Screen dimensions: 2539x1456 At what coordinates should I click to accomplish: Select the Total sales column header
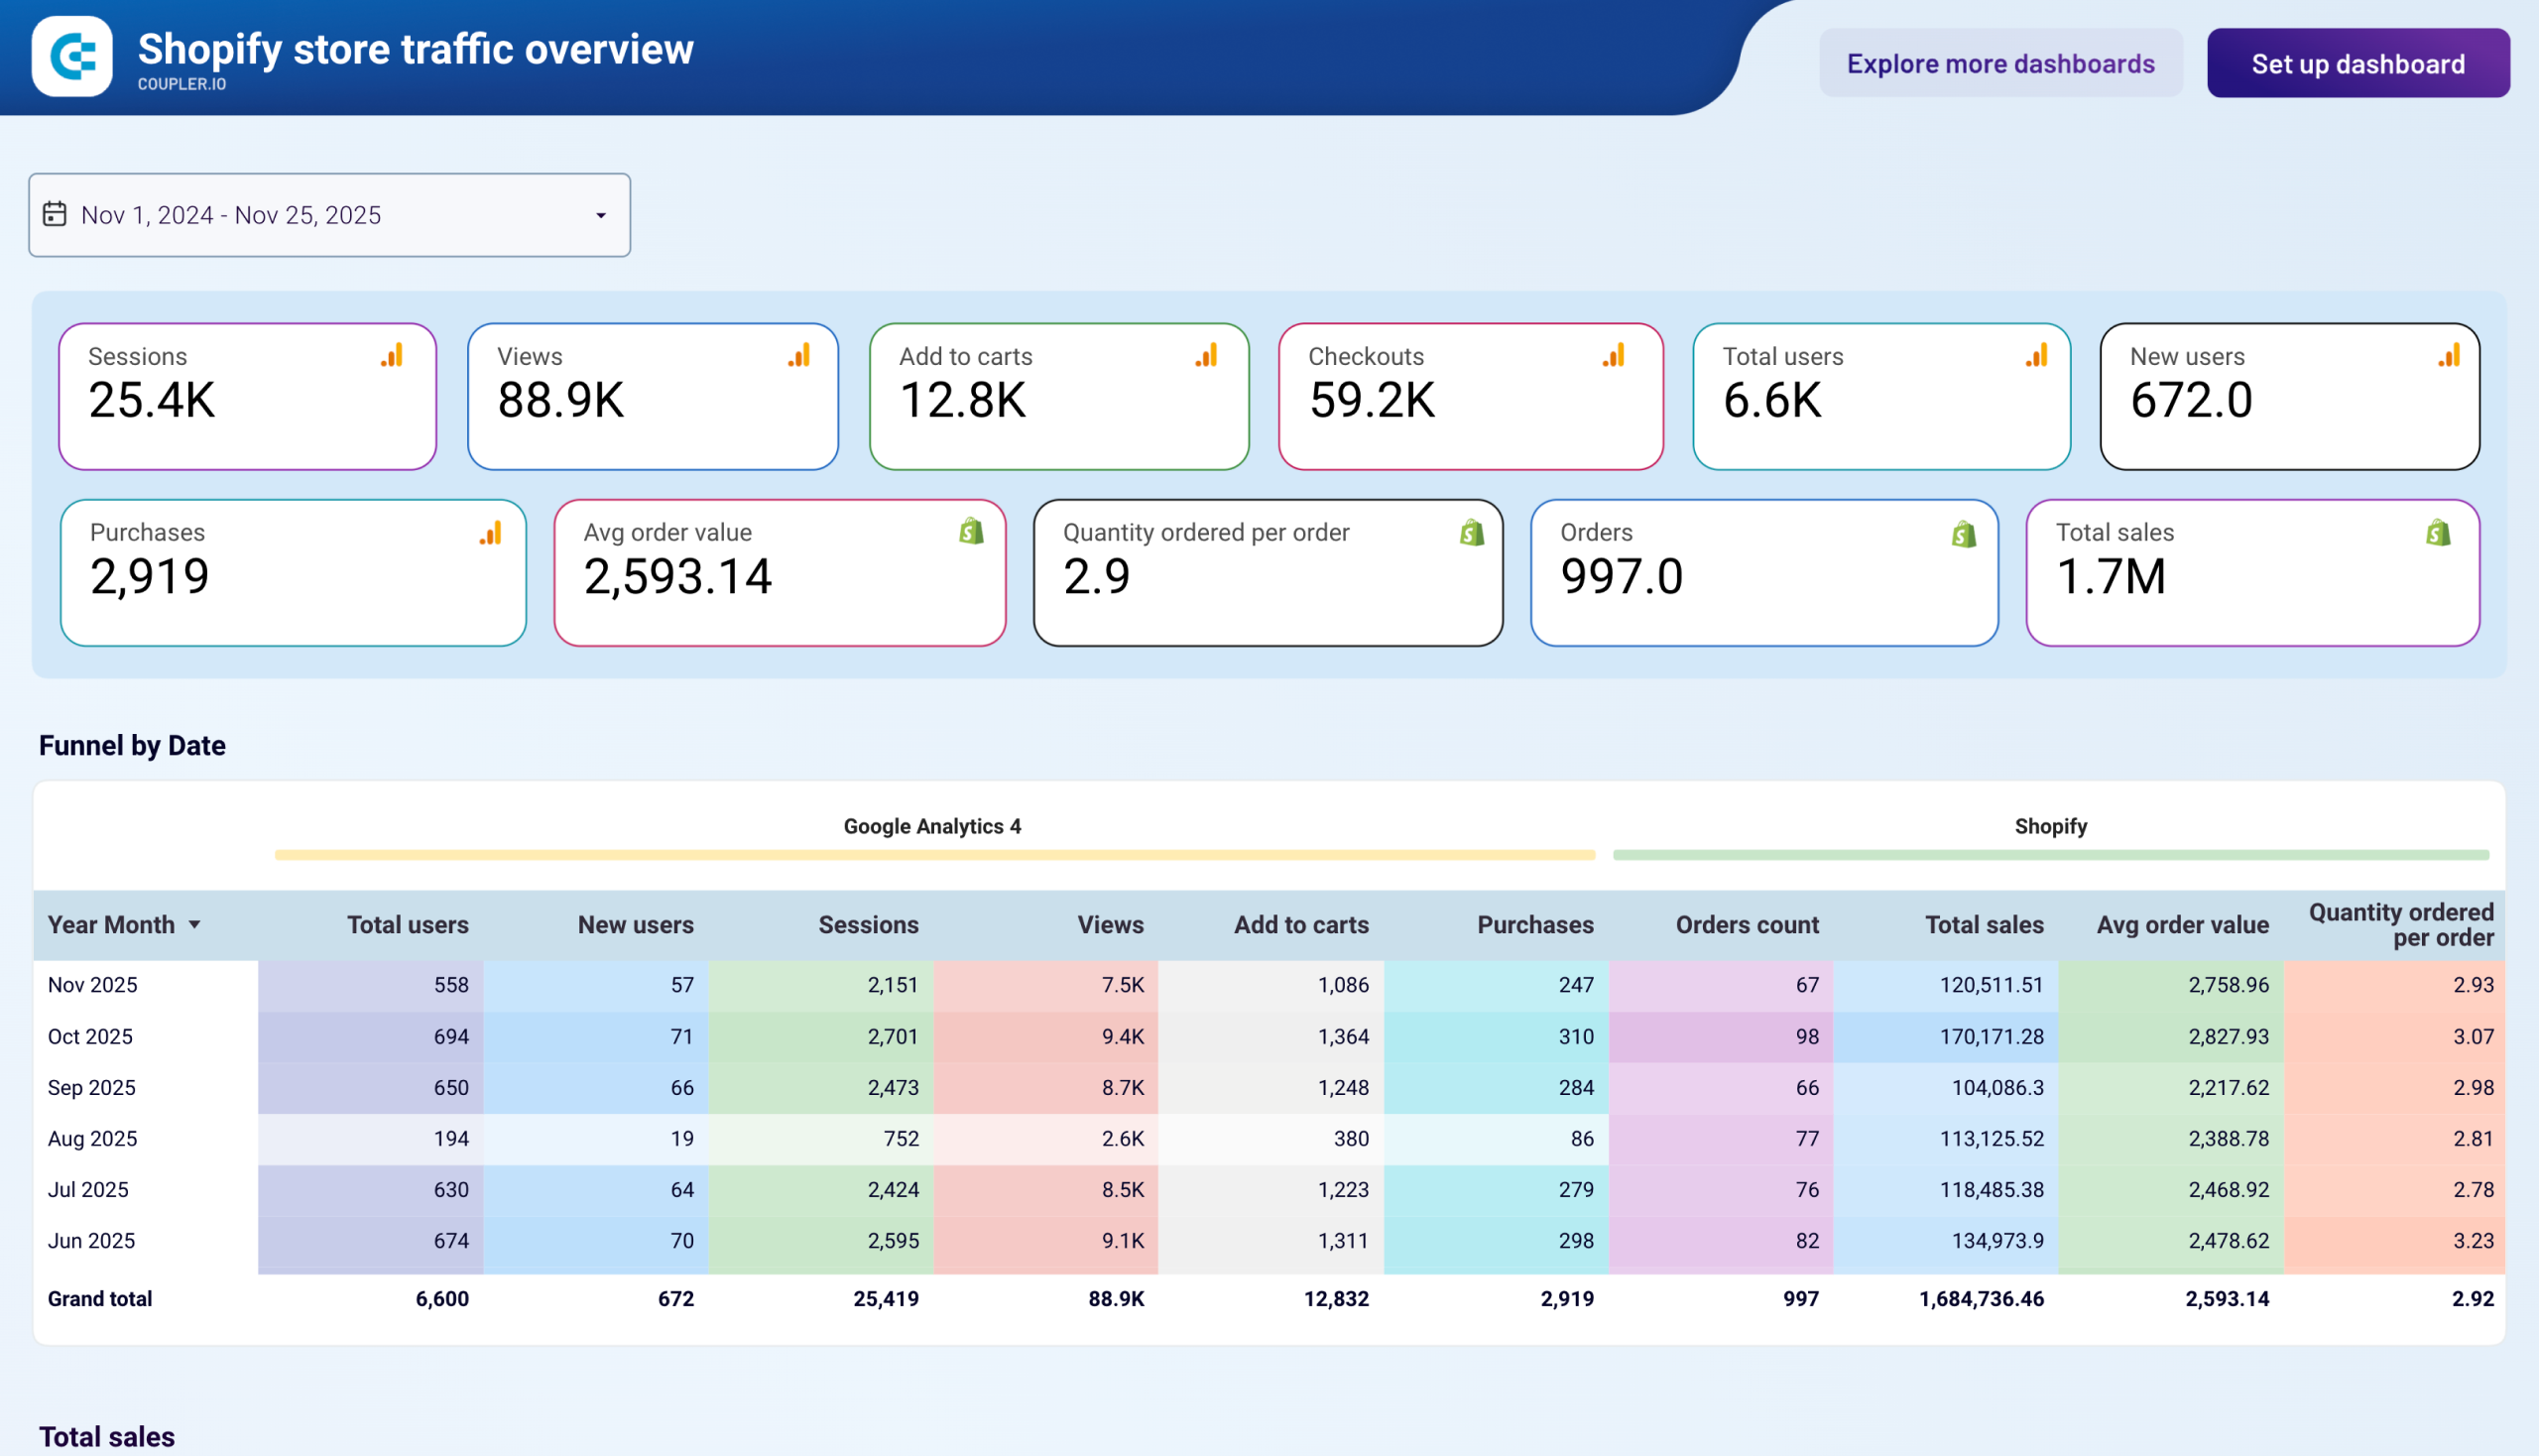click(x=1983, y=924)
